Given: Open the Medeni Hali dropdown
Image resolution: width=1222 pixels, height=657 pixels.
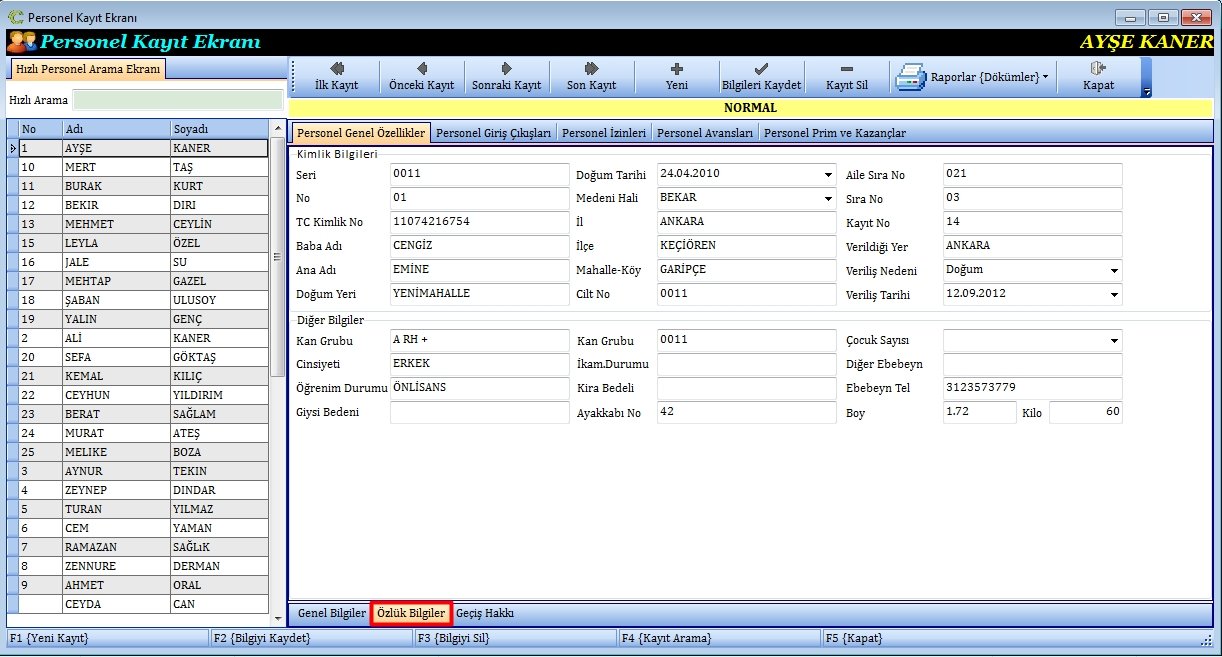Looking at the screenshot, I should pyautogui.click(x=827, y=199).
